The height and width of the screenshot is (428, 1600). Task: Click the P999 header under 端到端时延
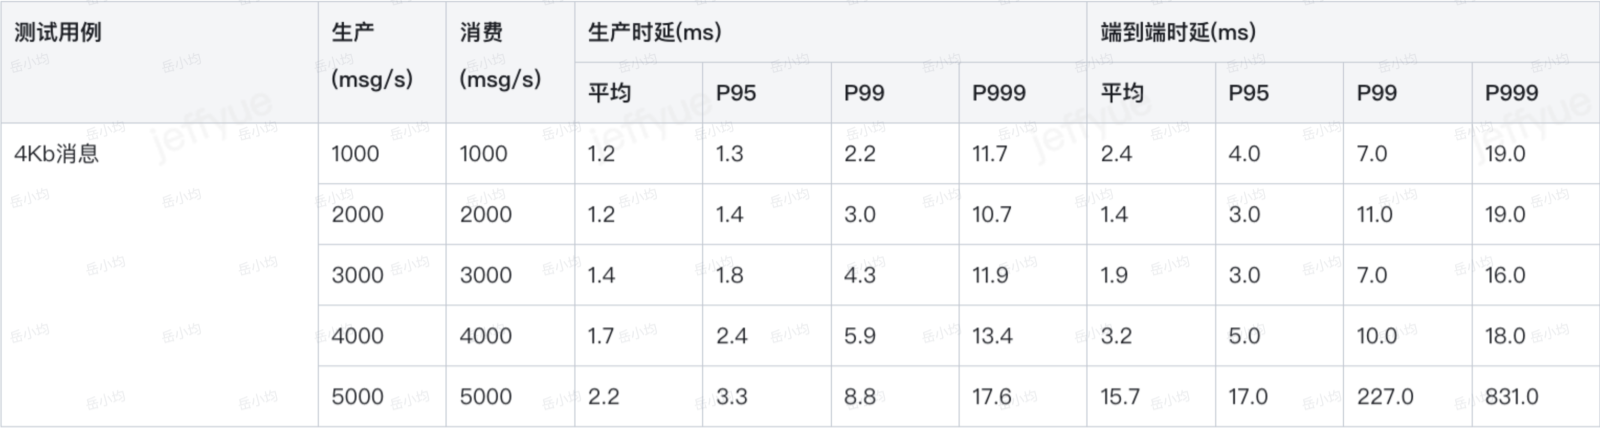click(x=1511, y=93)
